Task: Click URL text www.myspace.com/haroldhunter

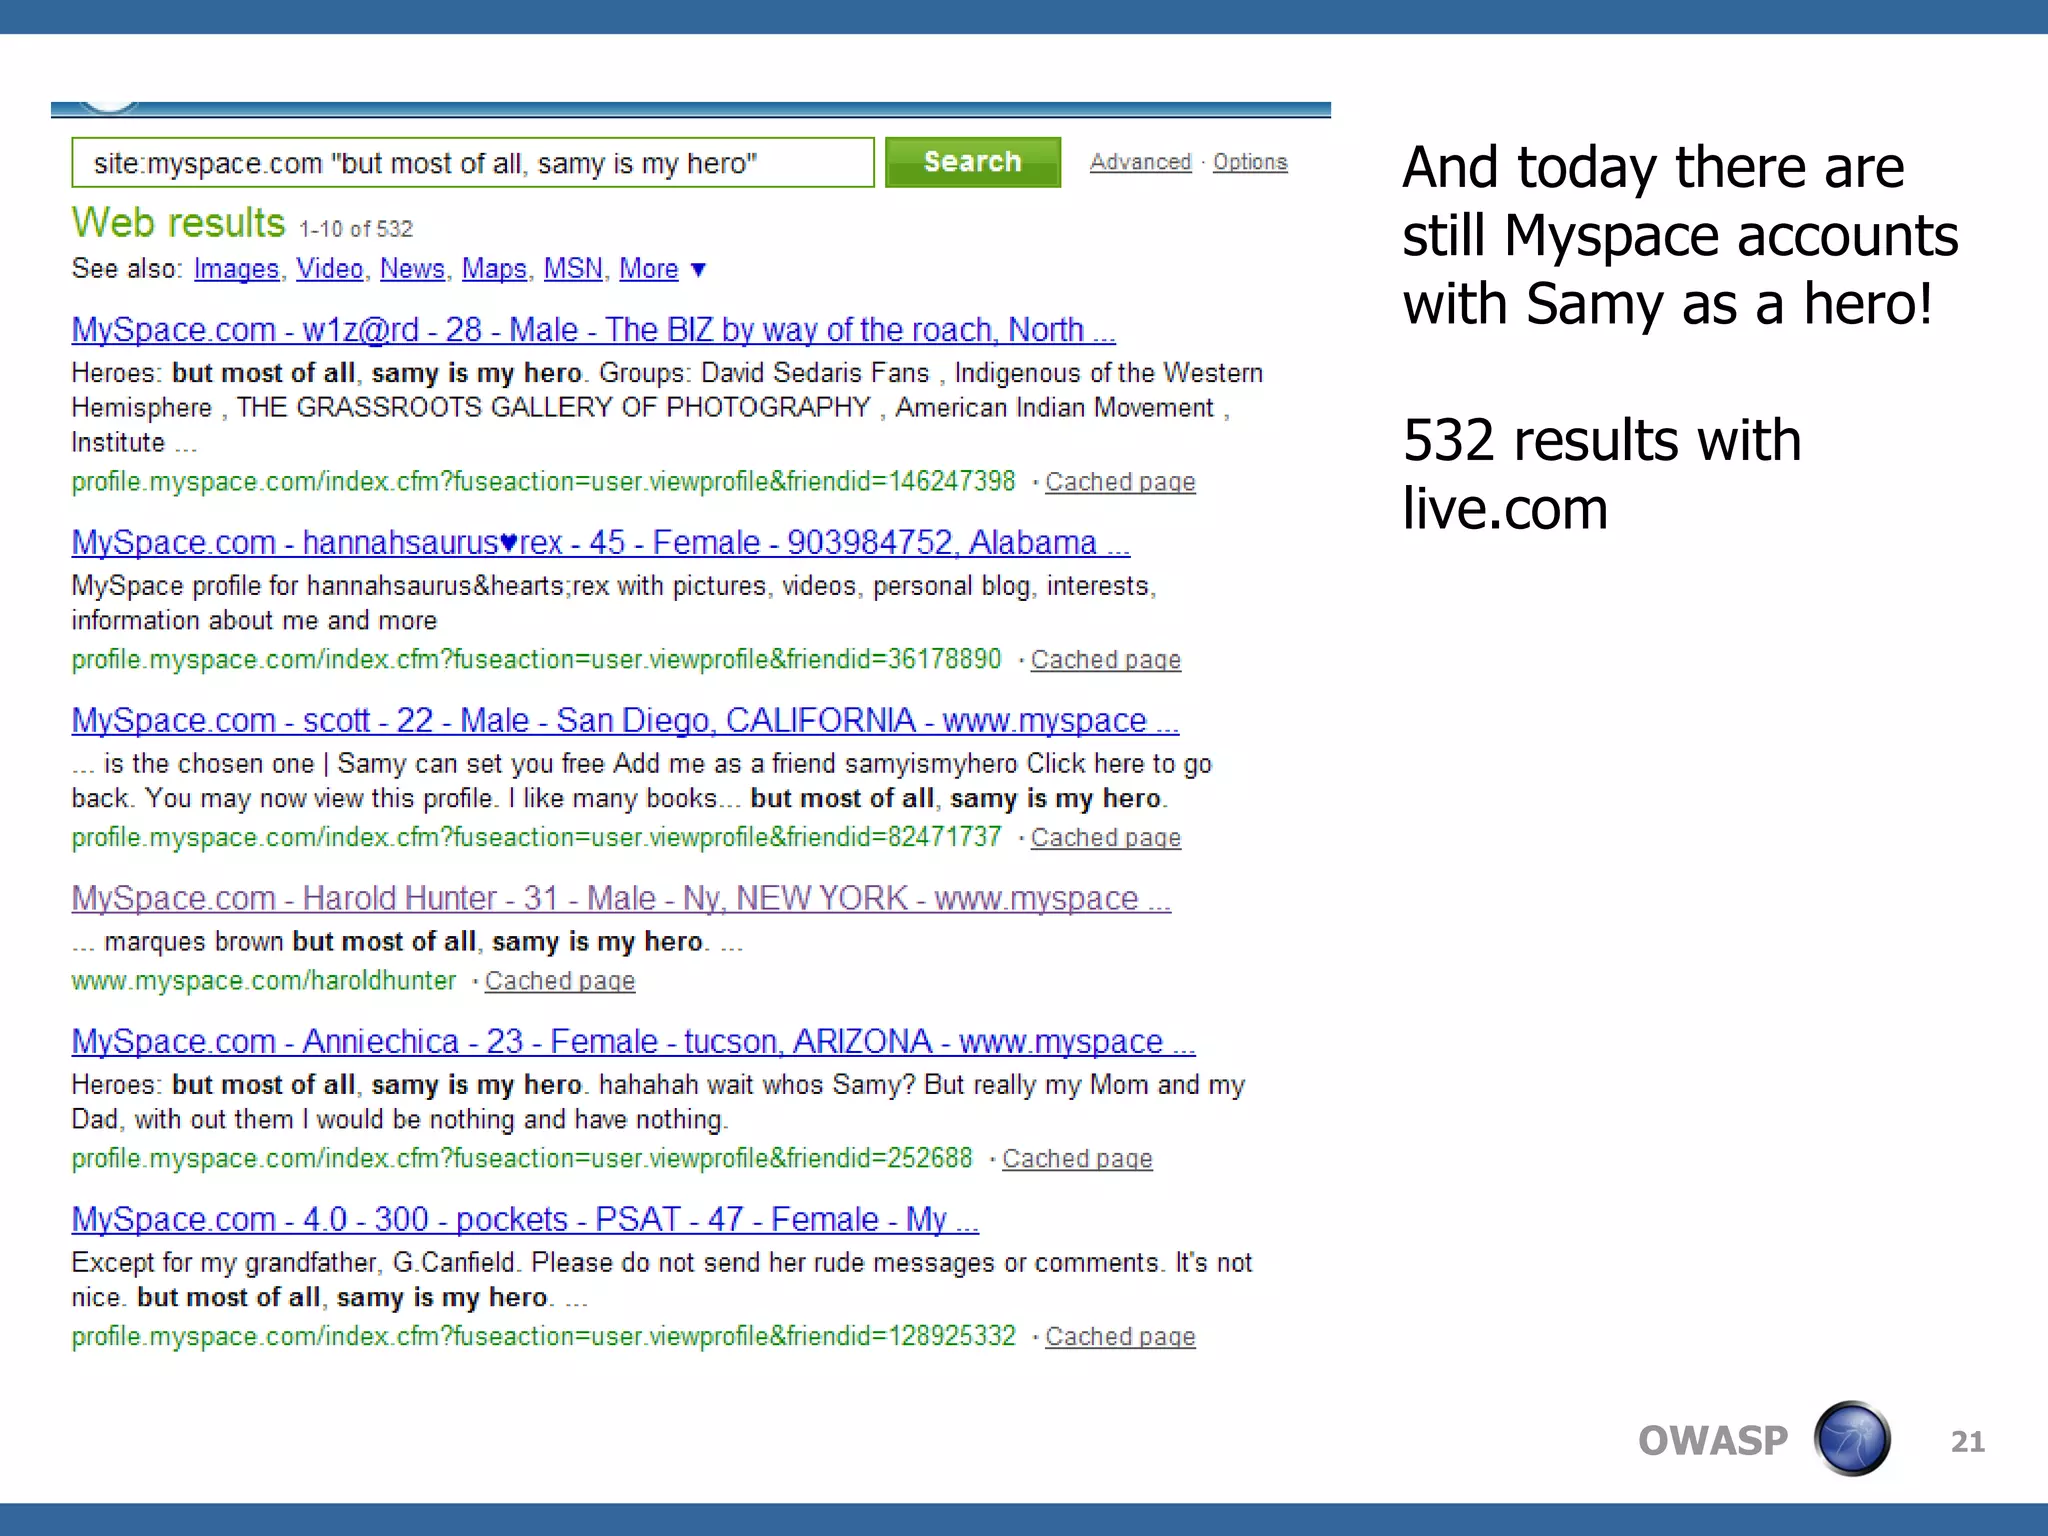Action: 263,981
